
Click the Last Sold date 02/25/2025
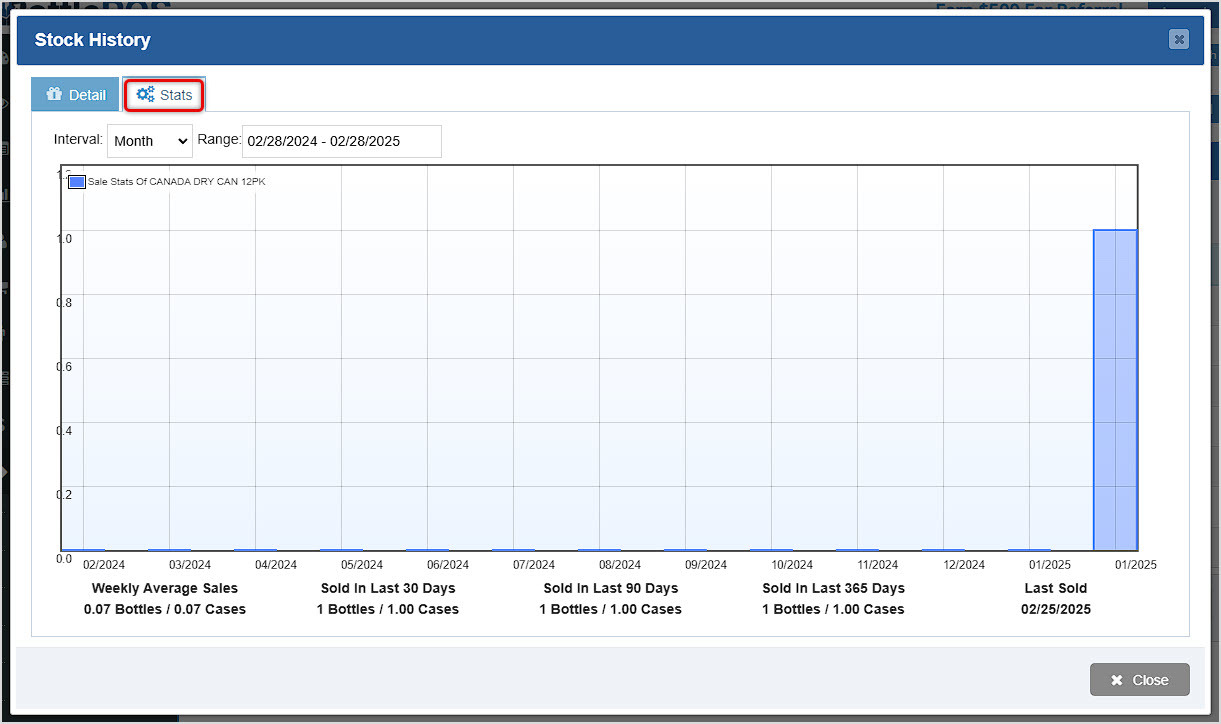1055,609
